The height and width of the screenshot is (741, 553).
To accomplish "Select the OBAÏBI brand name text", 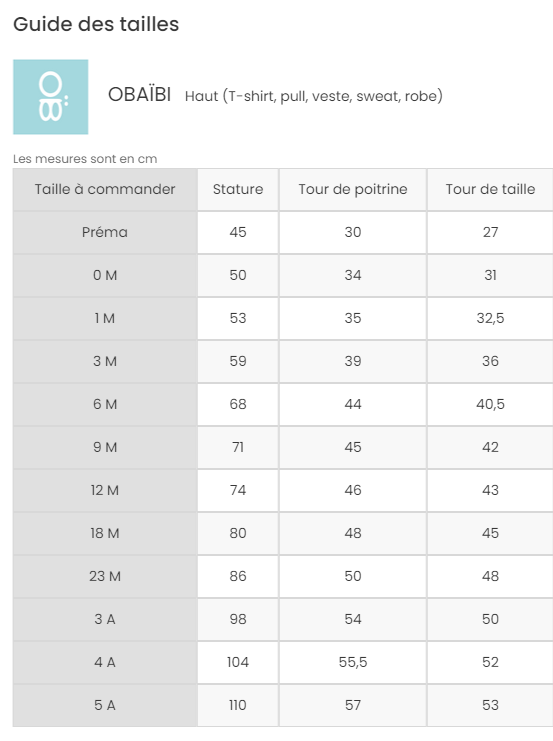I will 139,95.
